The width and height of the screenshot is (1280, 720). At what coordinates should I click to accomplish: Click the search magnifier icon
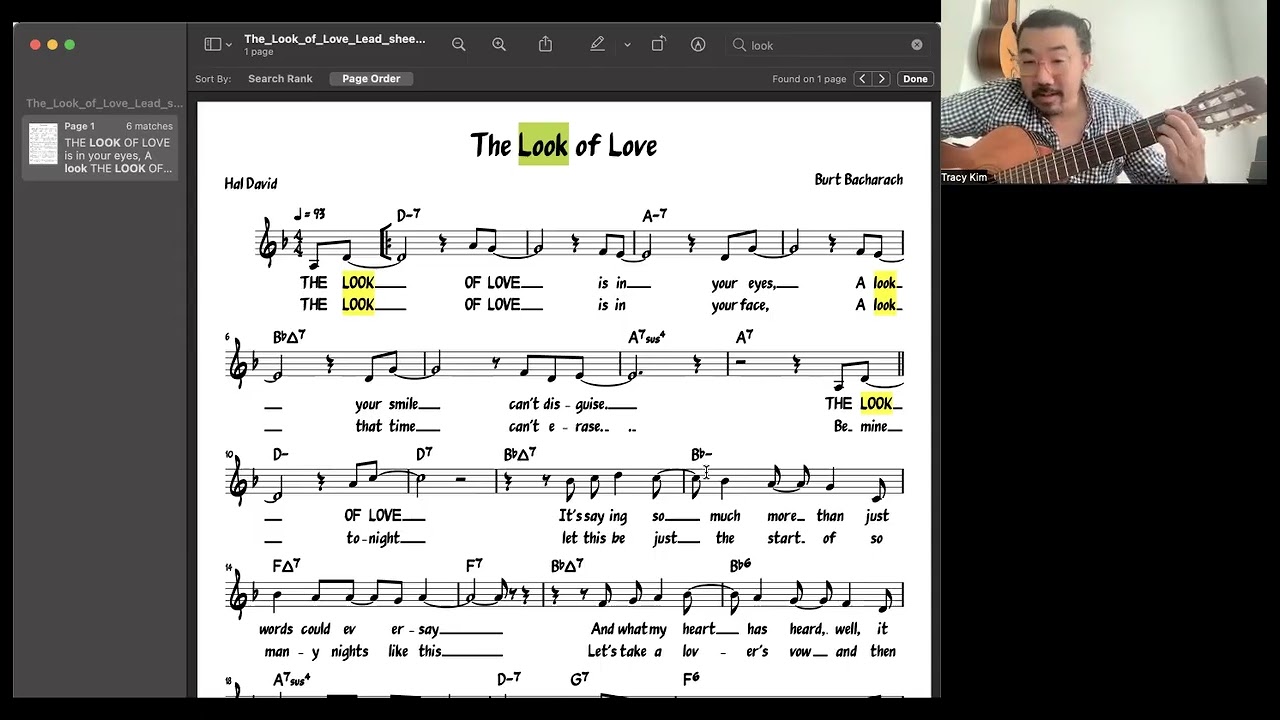click(x=739, y=45)
